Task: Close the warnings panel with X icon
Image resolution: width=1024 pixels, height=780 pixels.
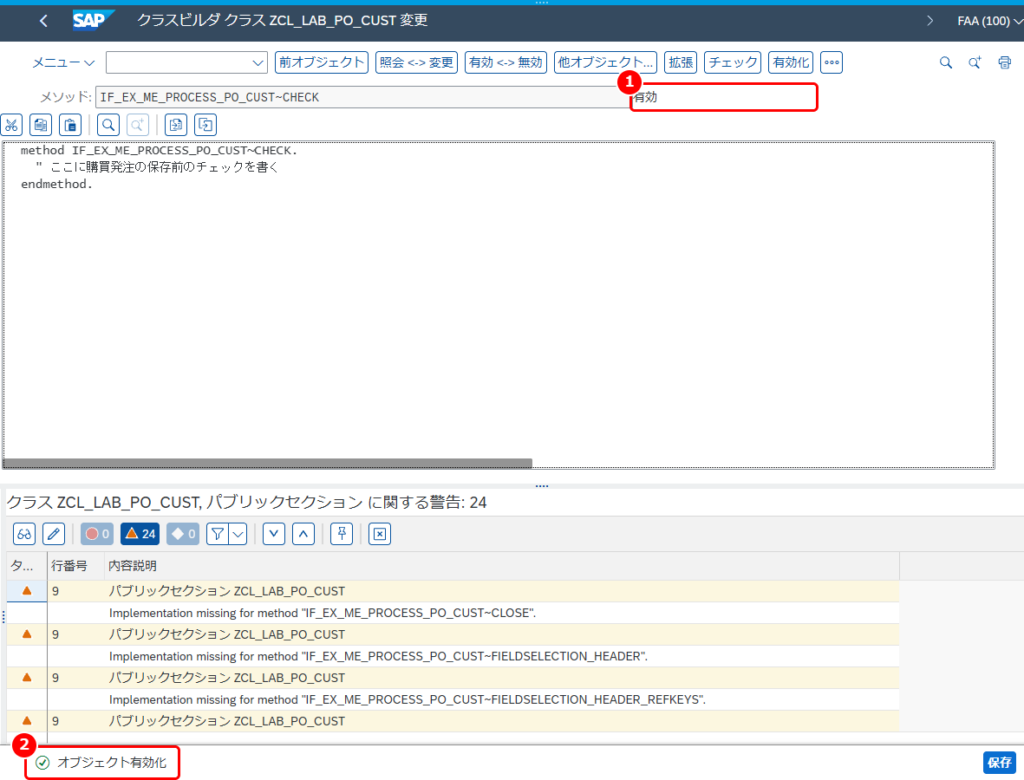Action: 379,534
